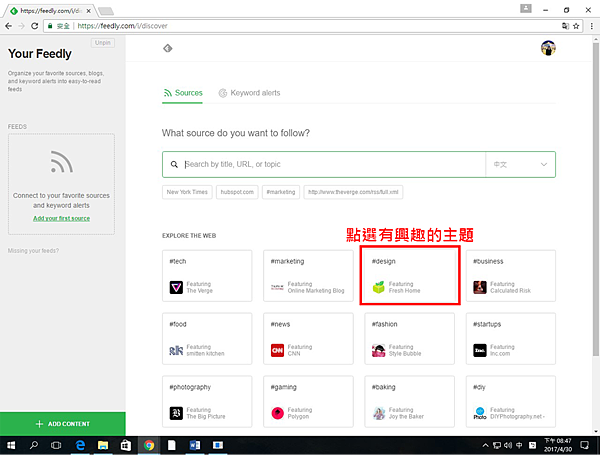Click the New York Times suggestion
Viewport: 600px width, 458px height.
click(187, 192)
